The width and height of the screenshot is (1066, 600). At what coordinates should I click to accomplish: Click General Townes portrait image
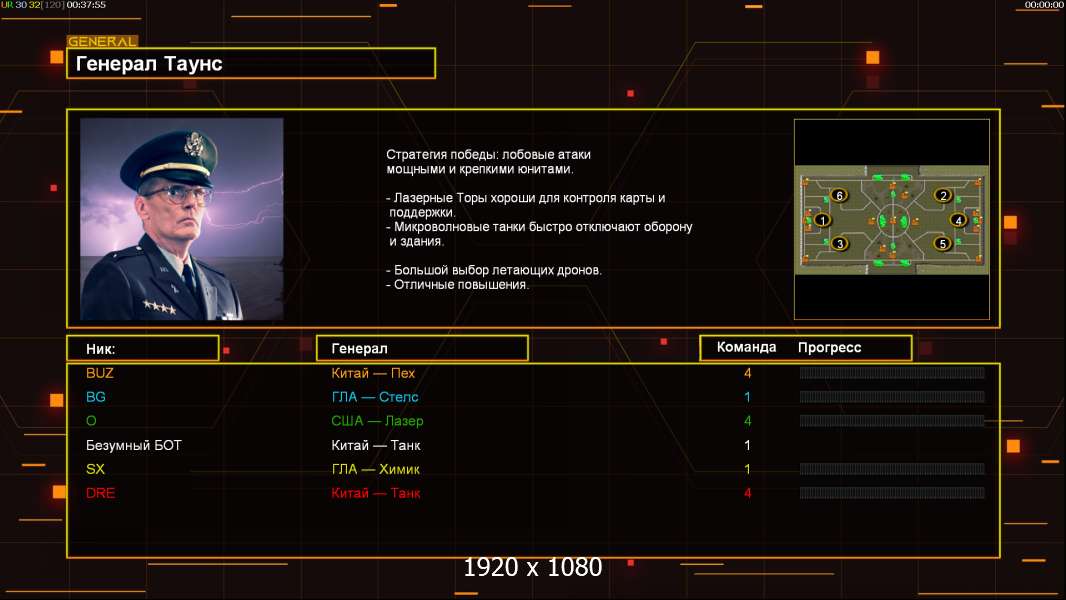point(182,219)
